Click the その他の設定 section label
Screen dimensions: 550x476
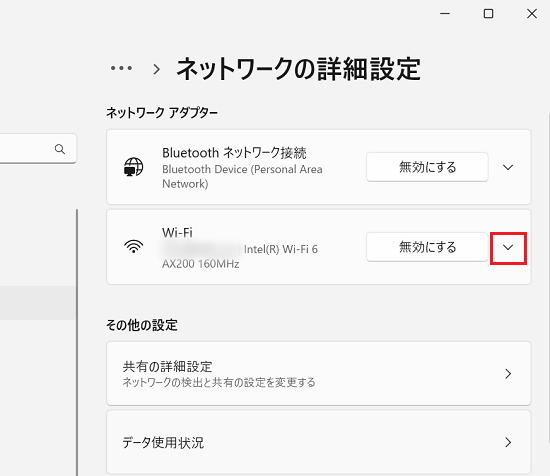142,325
